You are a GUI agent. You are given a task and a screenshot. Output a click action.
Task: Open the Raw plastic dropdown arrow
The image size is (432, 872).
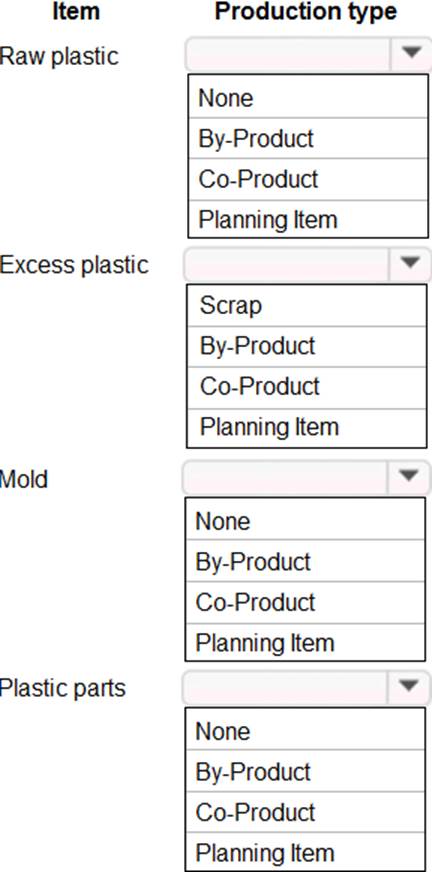tap(411, 53)
